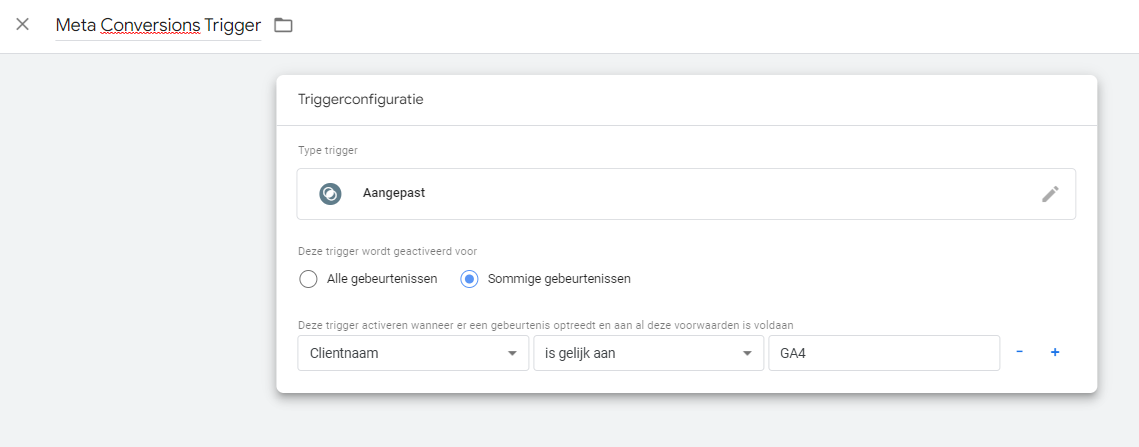Click the 'Type trigger' label
The image size is (1139, 447).
(x=328, y=150)
